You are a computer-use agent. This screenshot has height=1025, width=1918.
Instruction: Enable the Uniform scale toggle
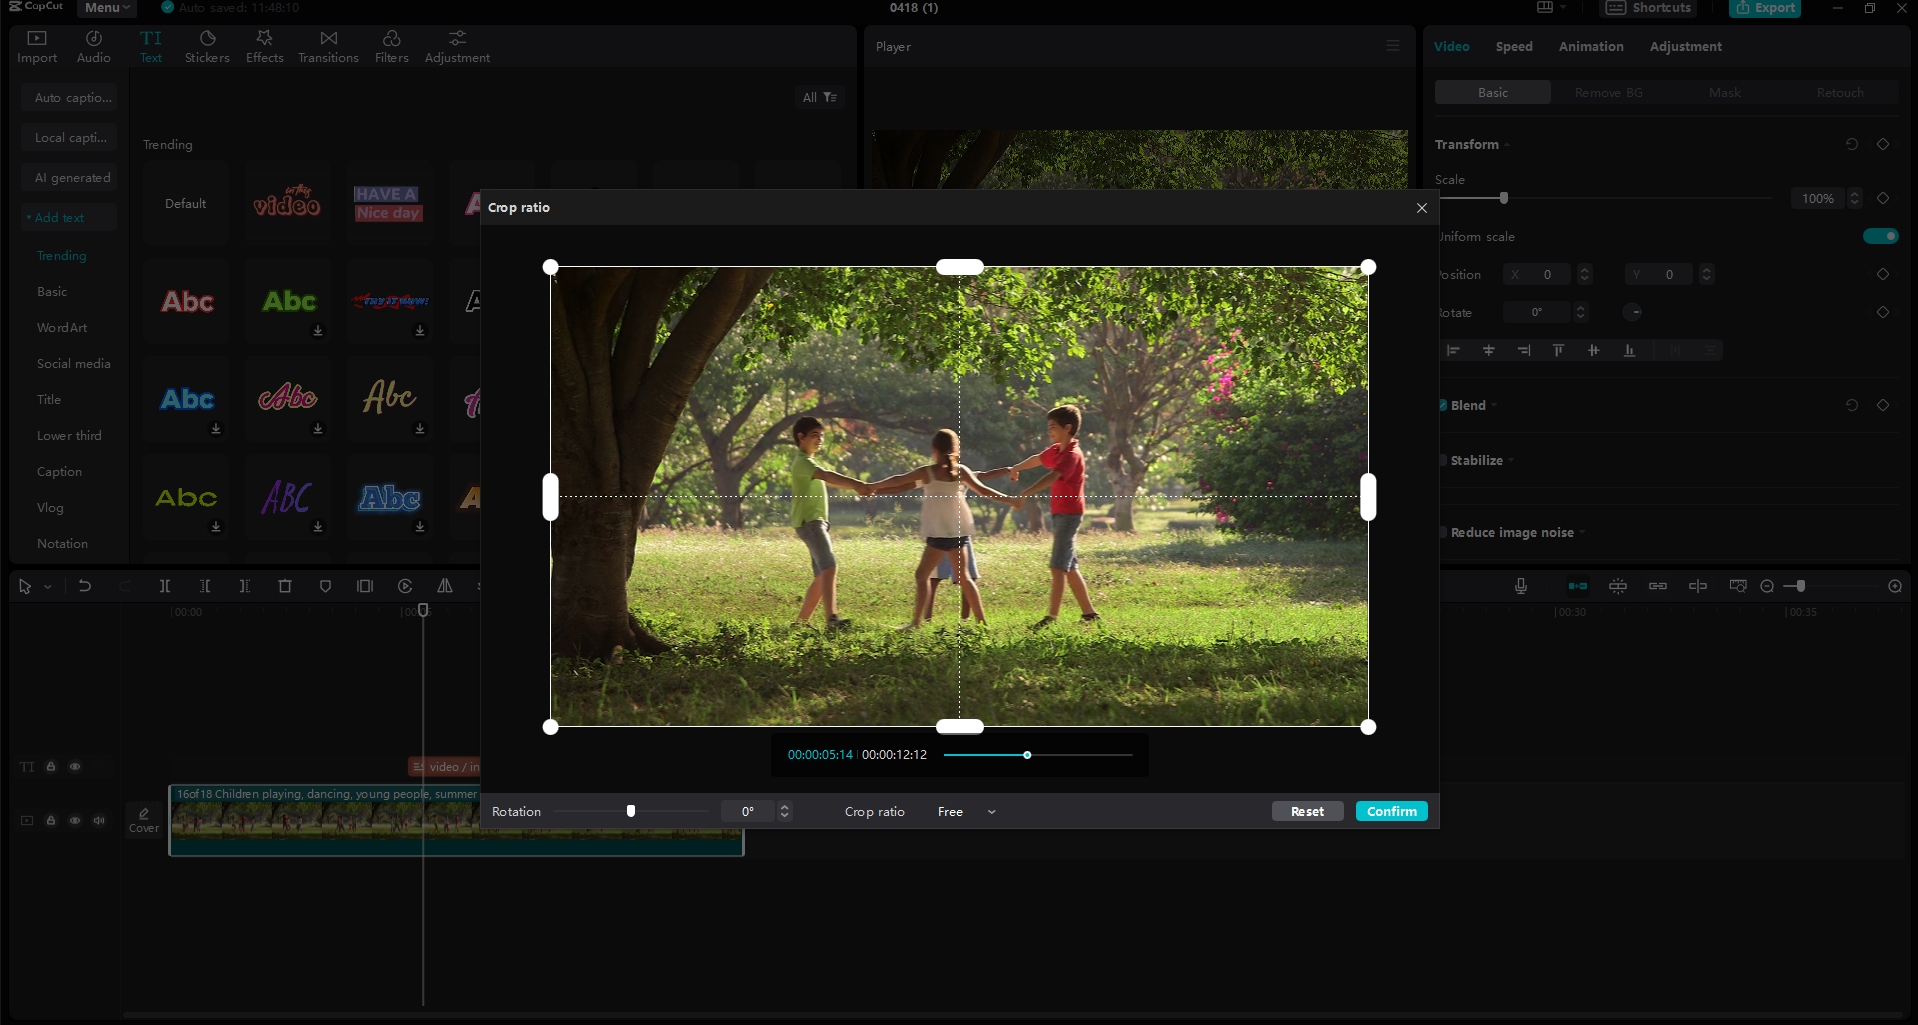[1879, 236]
